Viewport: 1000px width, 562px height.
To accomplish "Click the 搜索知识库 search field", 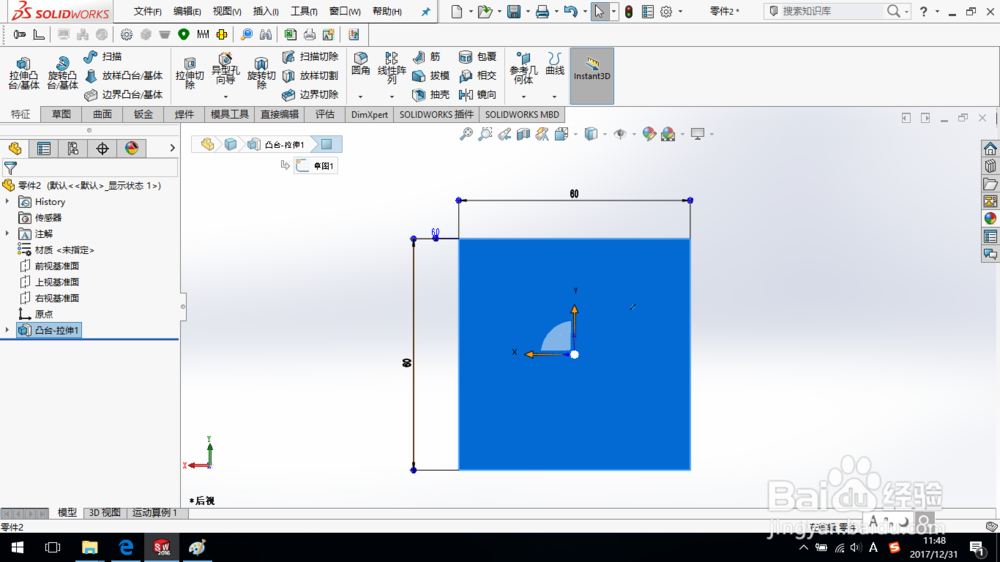I will click(829, 11).
